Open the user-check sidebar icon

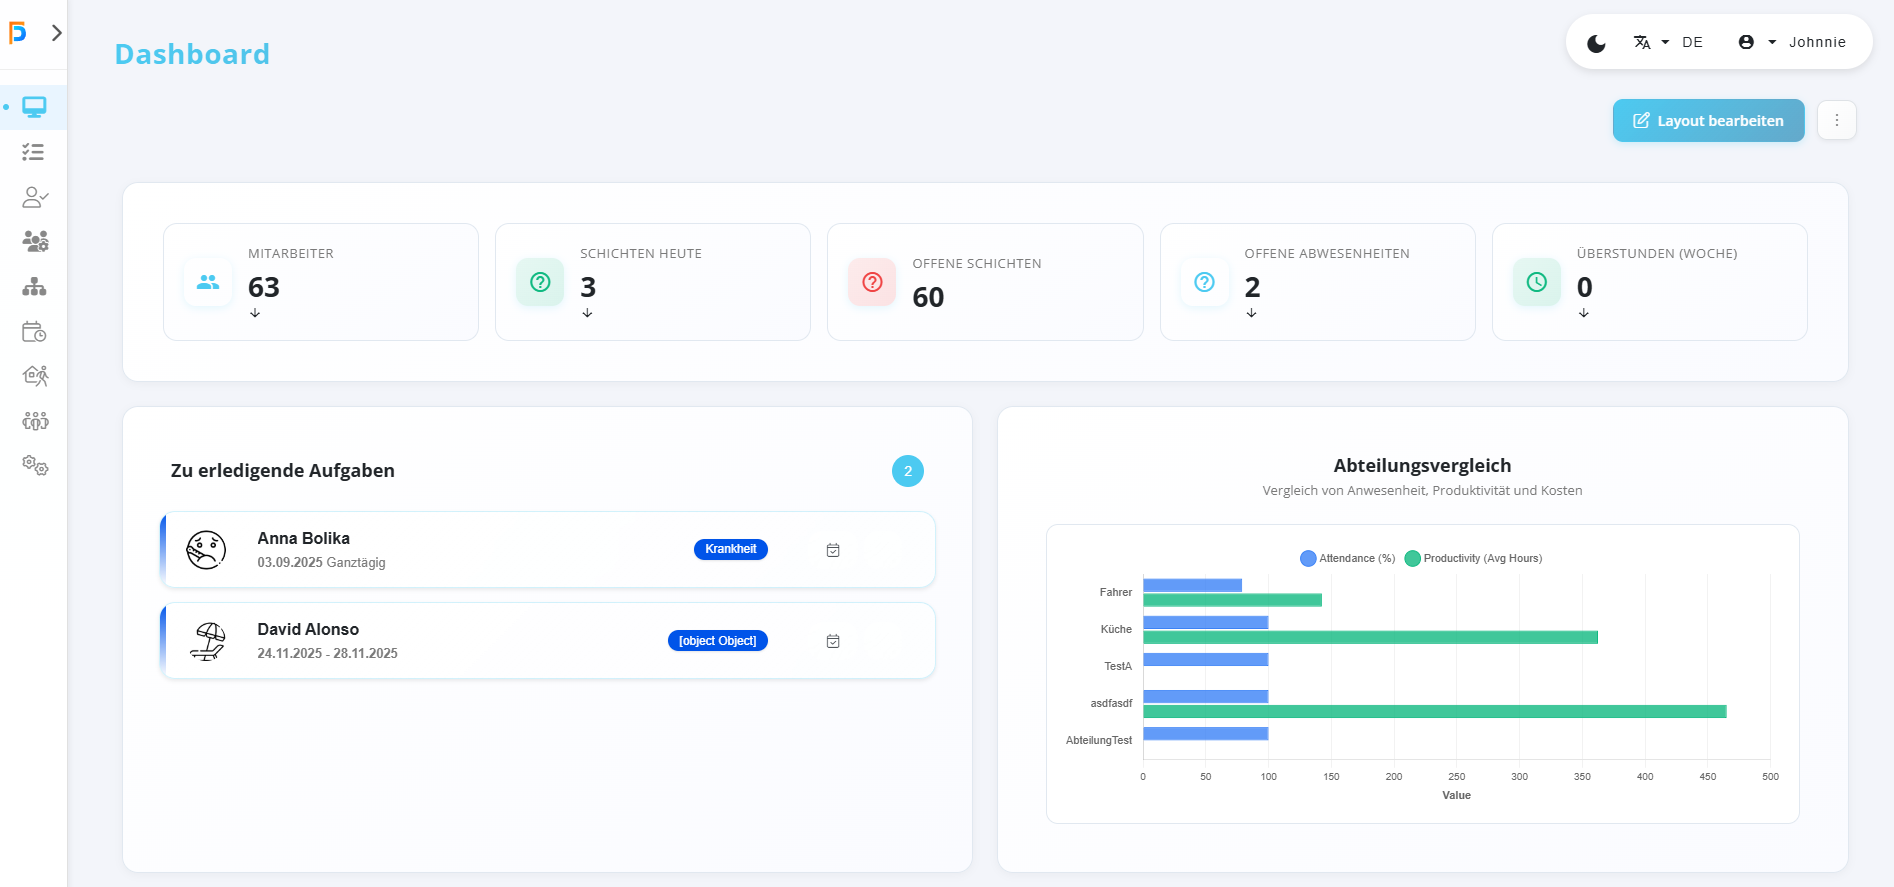coord(35,197)
